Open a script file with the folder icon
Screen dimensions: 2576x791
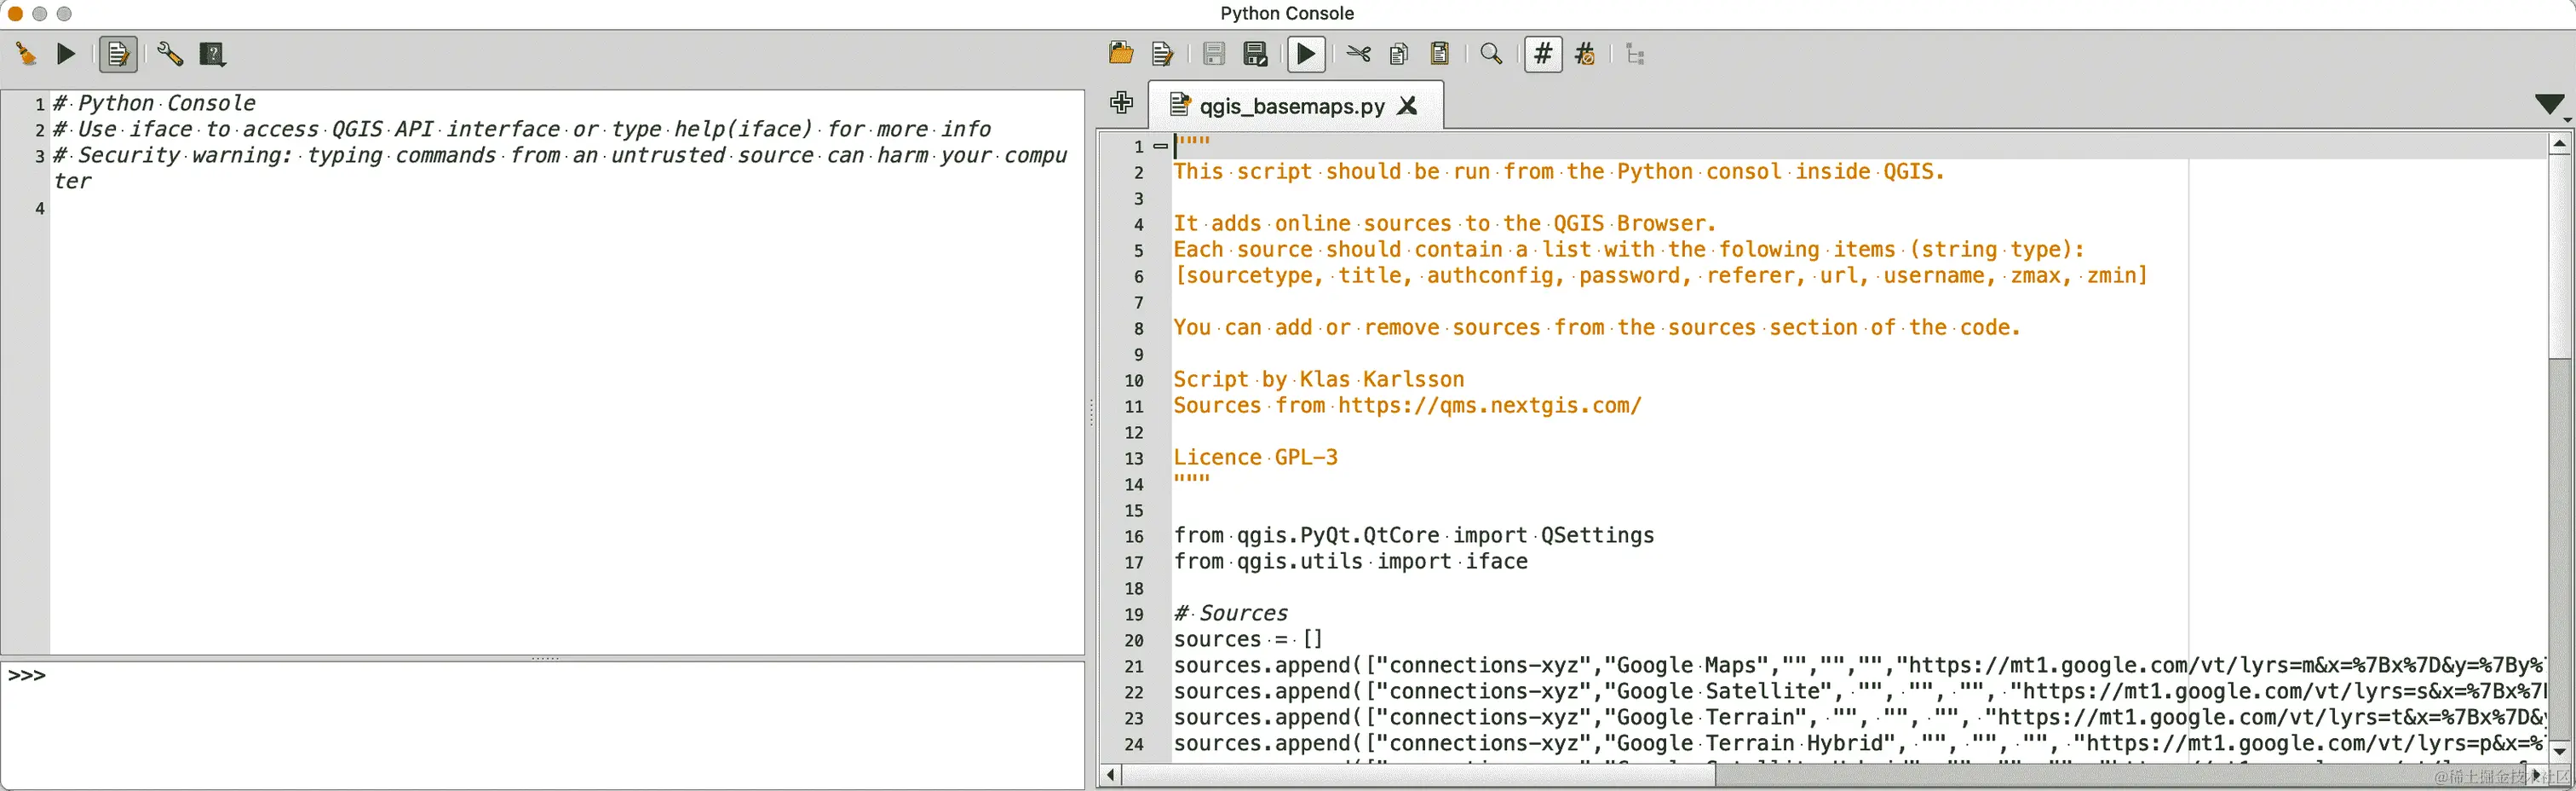point(1121,54)
